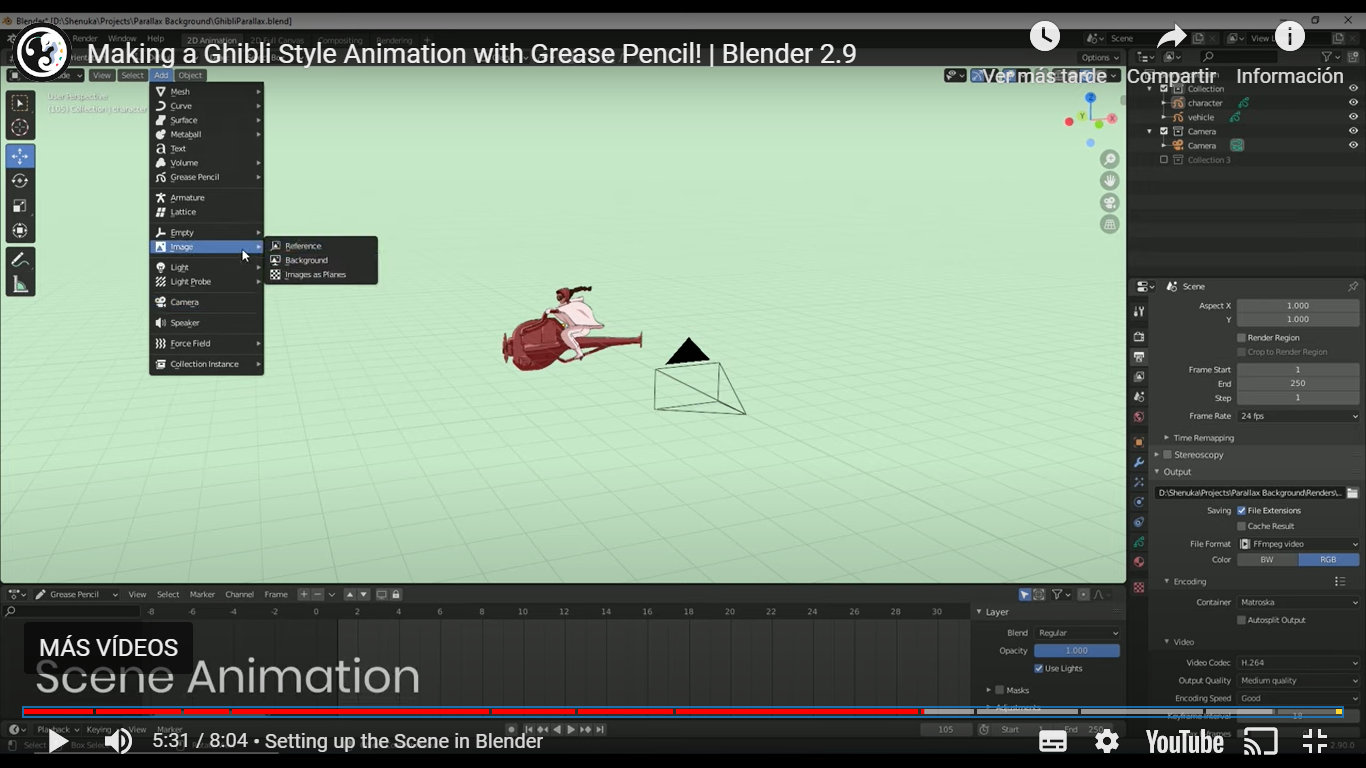Open the File Format dropdown
Image resolution: width=1366 pixels, height=768 pixels.
(1298, 544)
